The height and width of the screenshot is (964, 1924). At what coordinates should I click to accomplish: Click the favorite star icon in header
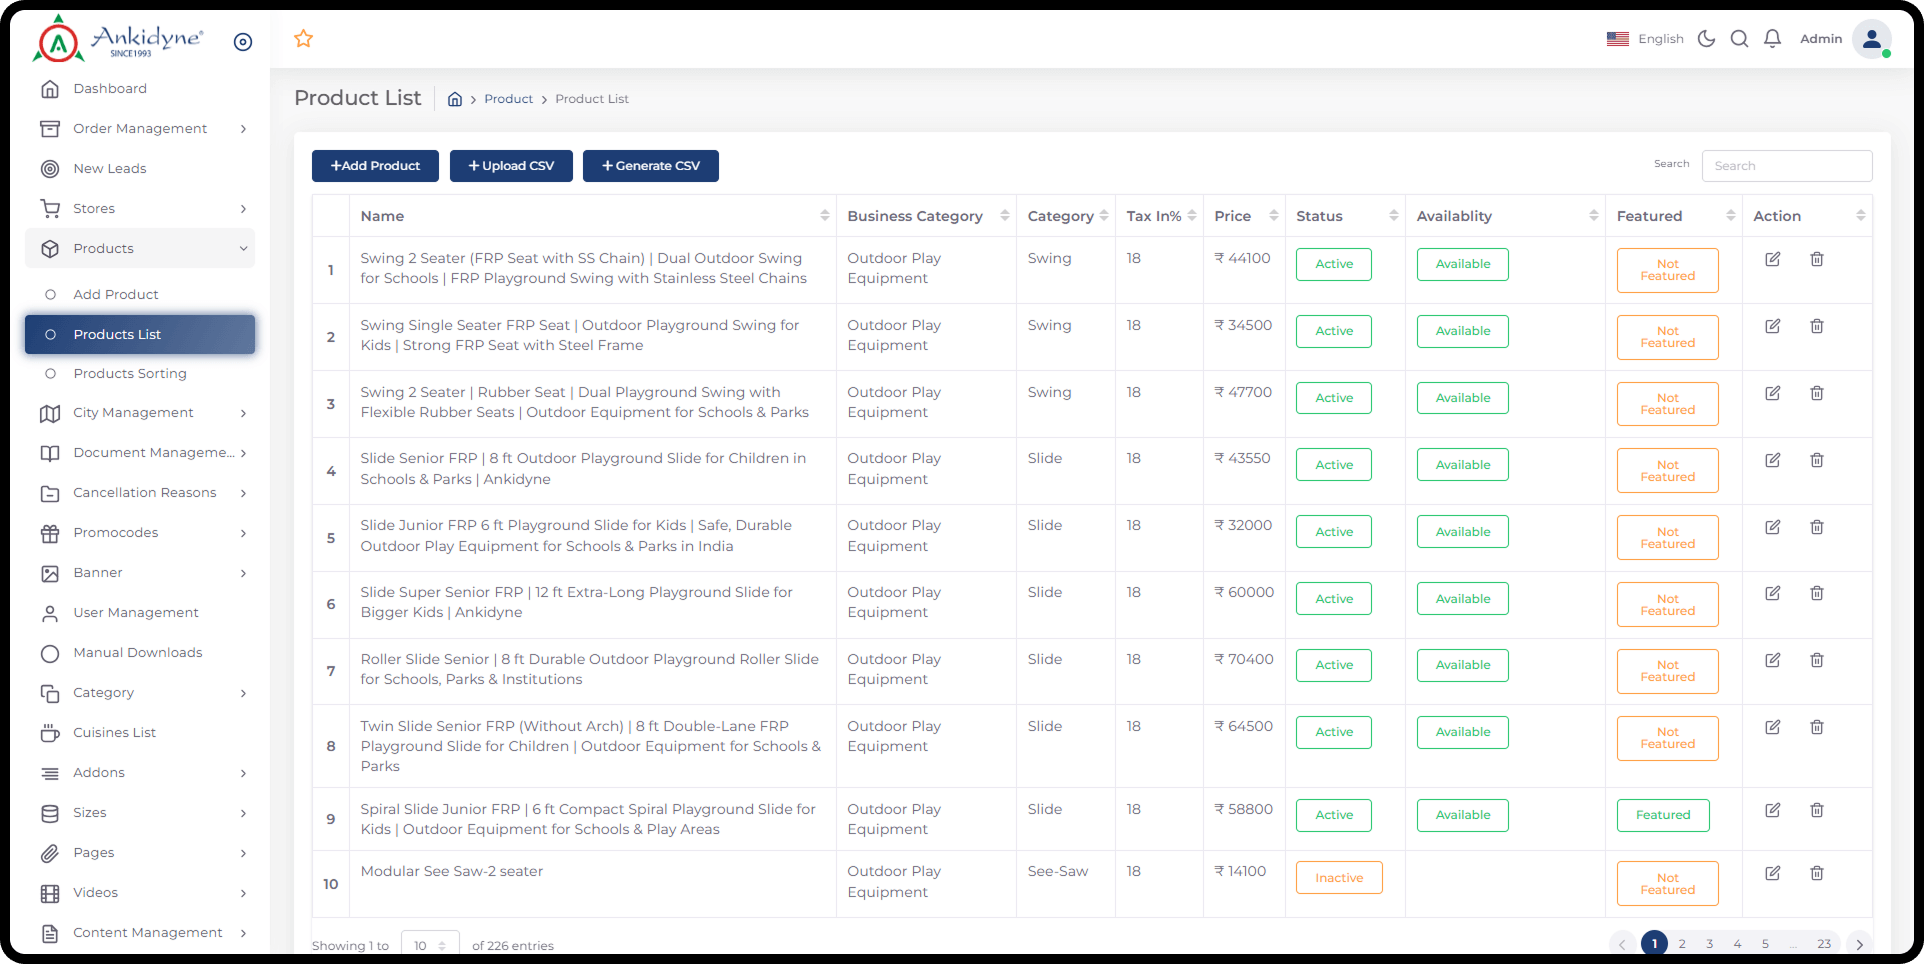click(304, 39)
